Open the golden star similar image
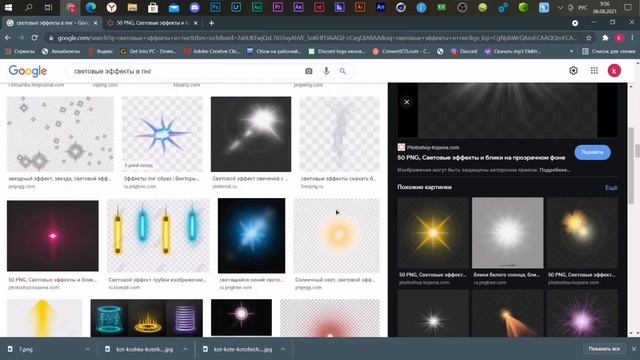The width and height of the screenshot is (640, 360). 433,233
